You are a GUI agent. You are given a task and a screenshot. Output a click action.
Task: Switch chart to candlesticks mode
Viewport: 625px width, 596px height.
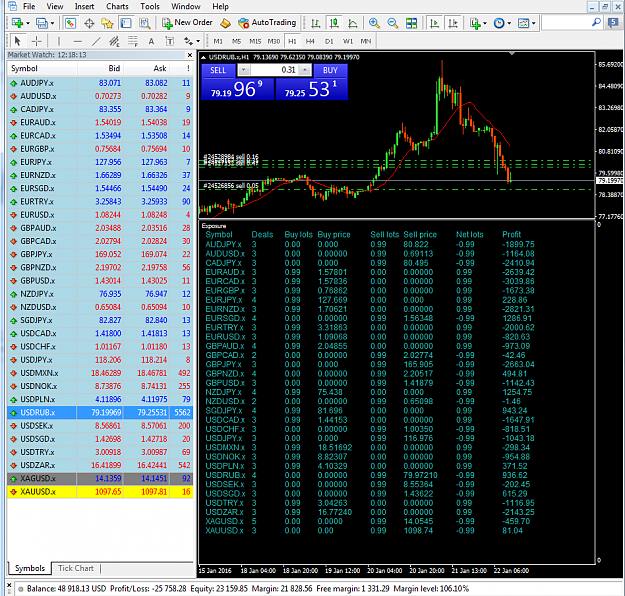[x=334, y=23]
